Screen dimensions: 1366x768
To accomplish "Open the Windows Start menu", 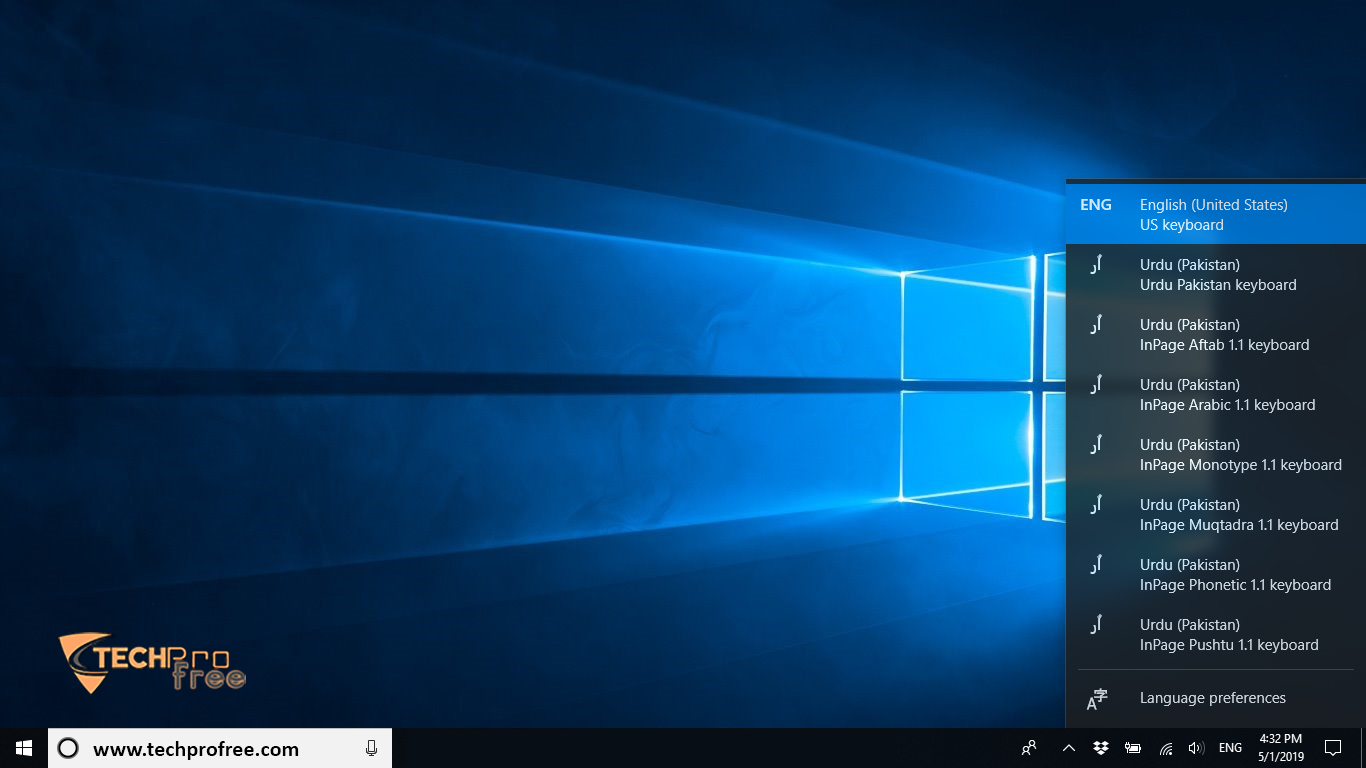I will pos(24,748).
